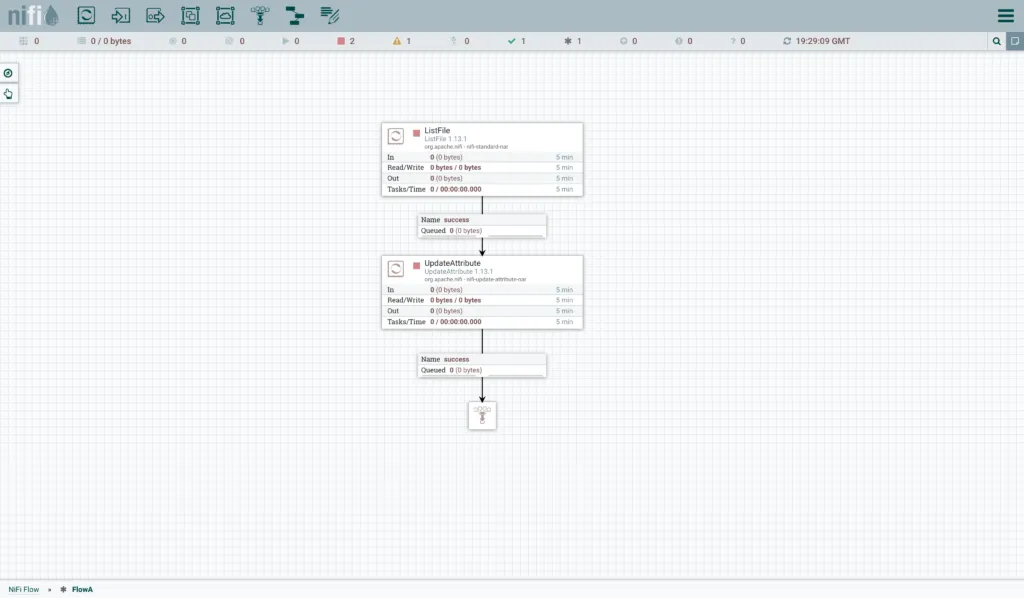Click the NiFi Flow breadcrumb link
This screenshot has height=598, width=1024.
tap(24, 590)
